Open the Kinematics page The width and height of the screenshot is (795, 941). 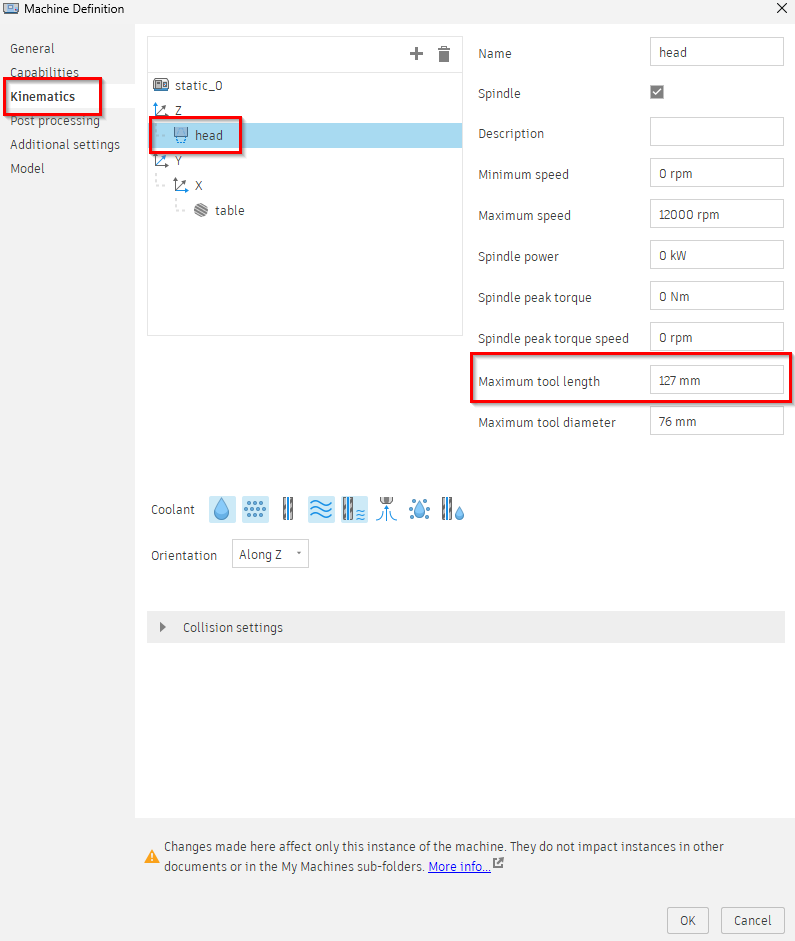[43, 97]
